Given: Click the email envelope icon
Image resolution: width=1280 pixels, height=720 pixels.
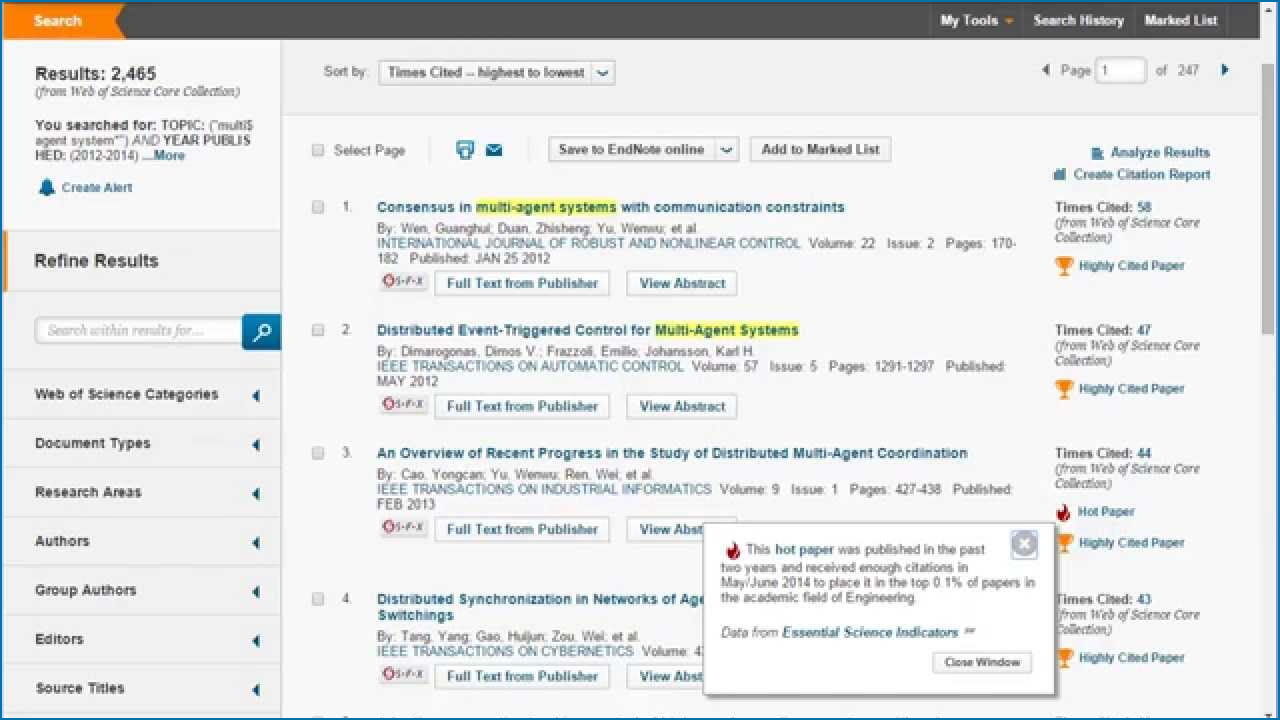Looking at the screenshot, I should point(494,150).
